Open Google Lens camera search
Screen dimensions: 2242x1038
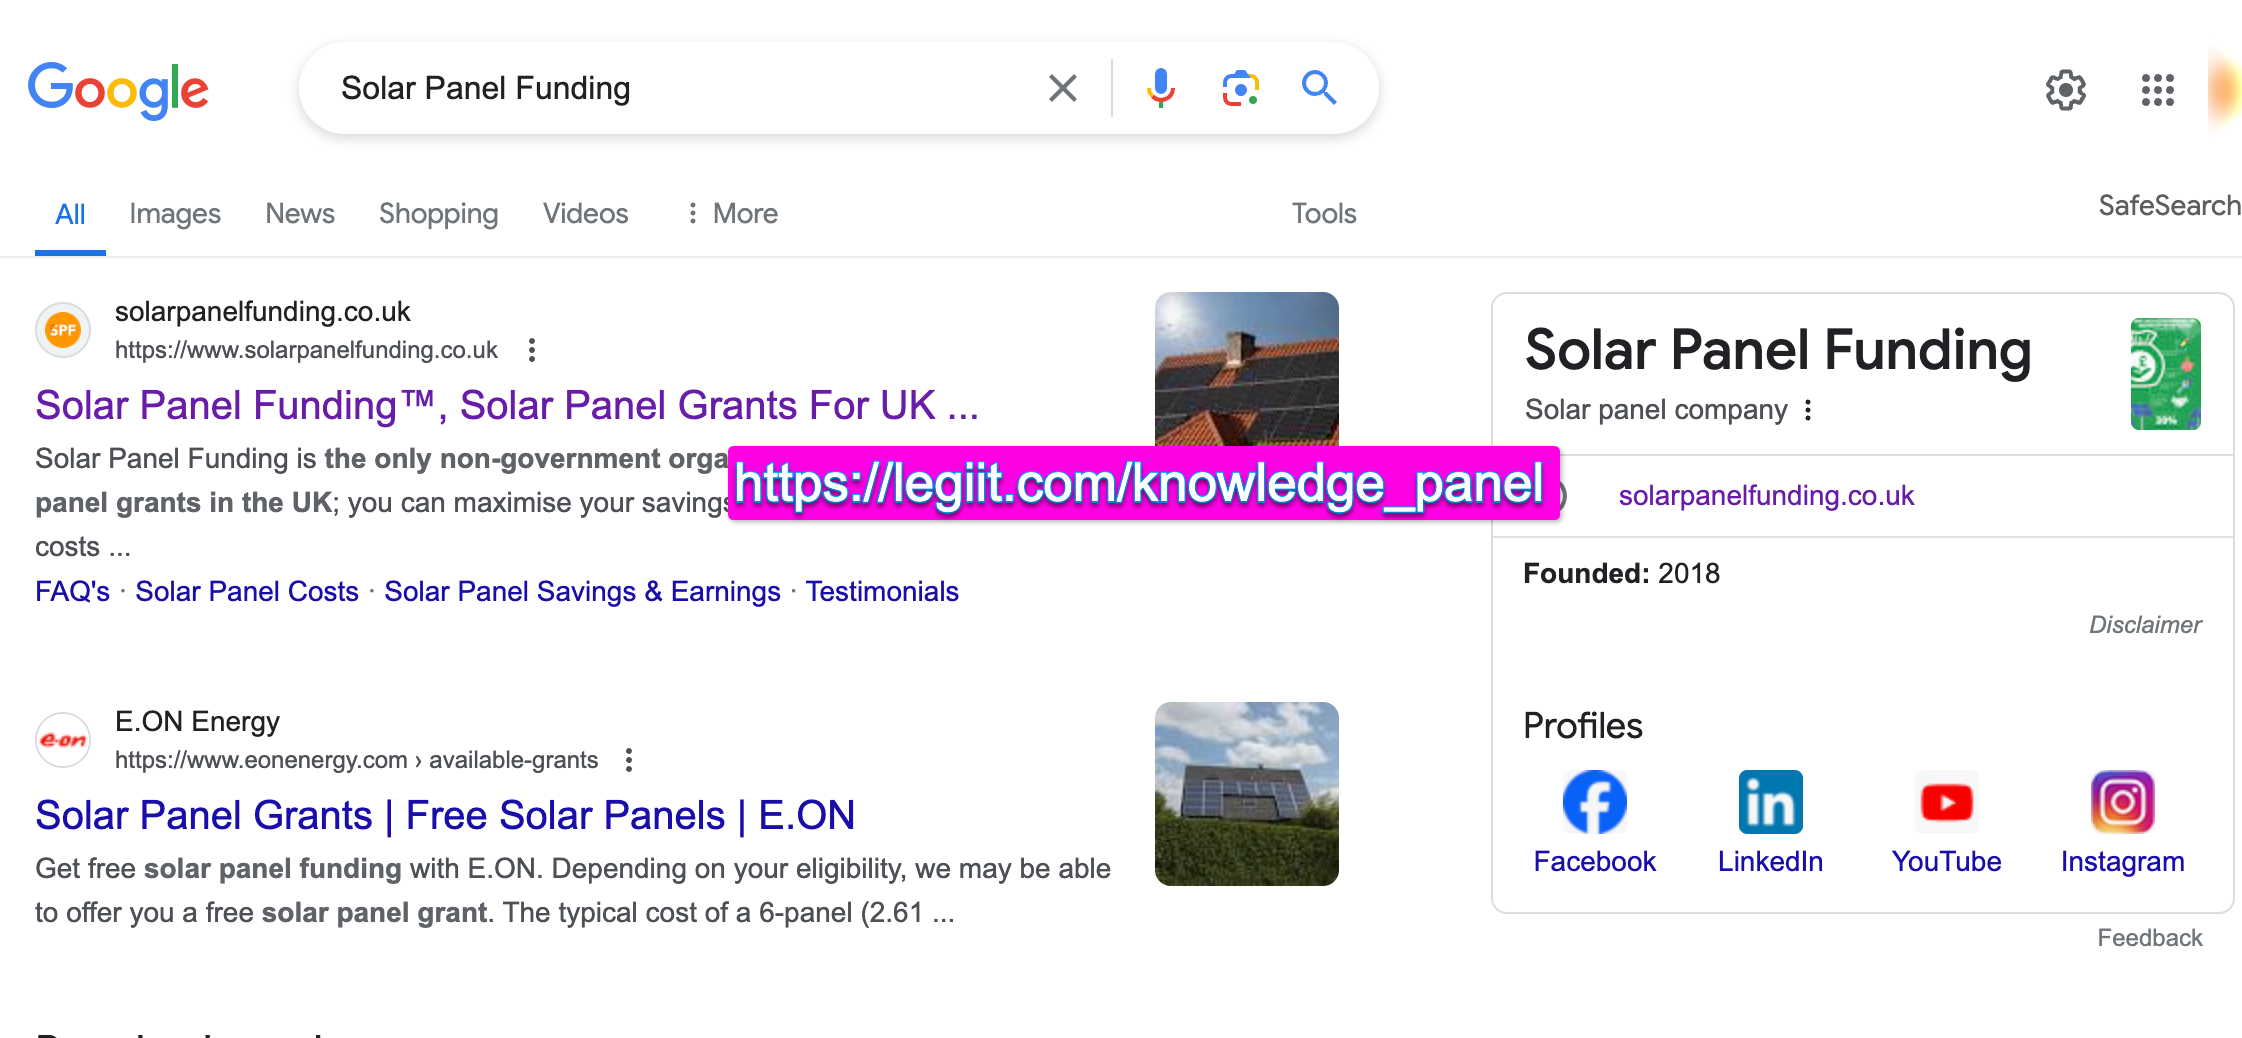pyautogui.click(x=1239, y=88)
